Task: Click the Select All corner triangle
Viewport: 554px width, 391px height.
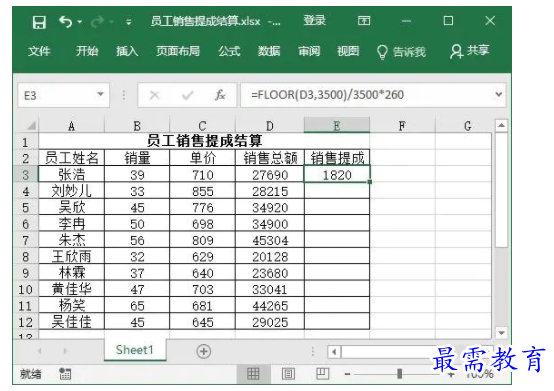Action: click(31, 126)
